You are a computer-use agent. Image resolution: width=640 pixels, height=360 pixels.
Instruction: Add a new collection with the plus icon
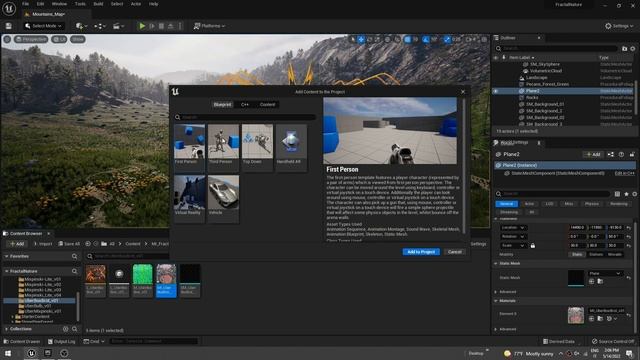pos(65,329)
